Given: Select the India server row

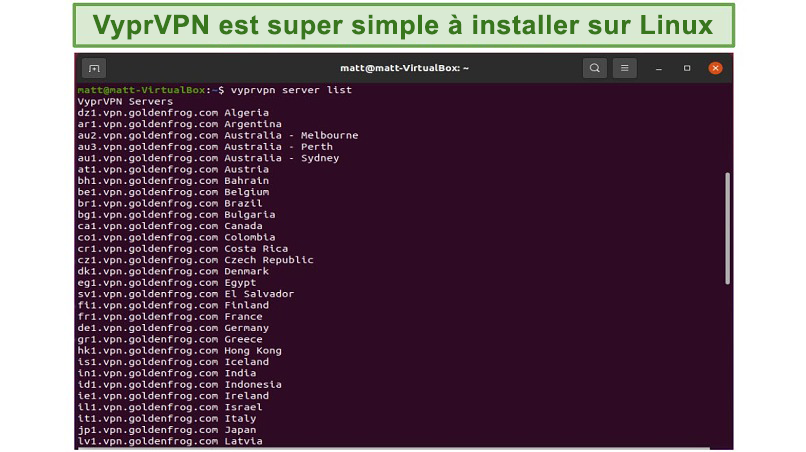Looking at the screenshot, I should (x=167, y=373).
